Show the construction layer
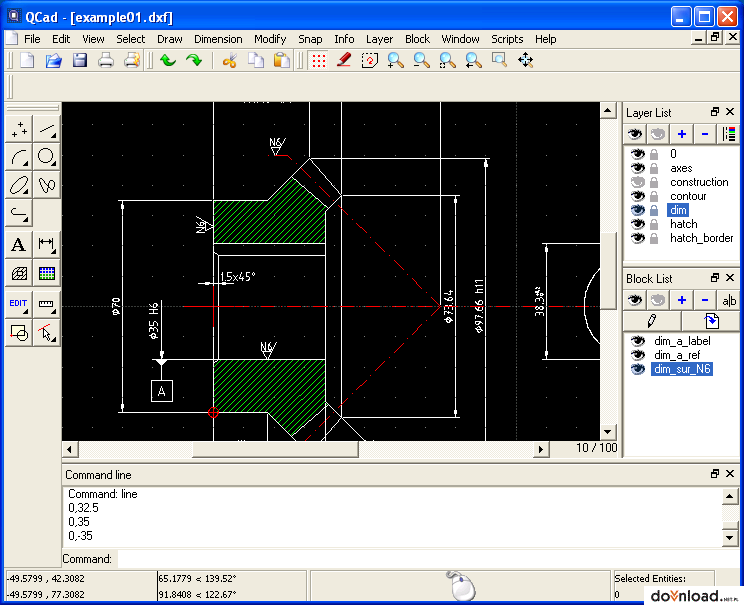 click(x=638, y=182)
